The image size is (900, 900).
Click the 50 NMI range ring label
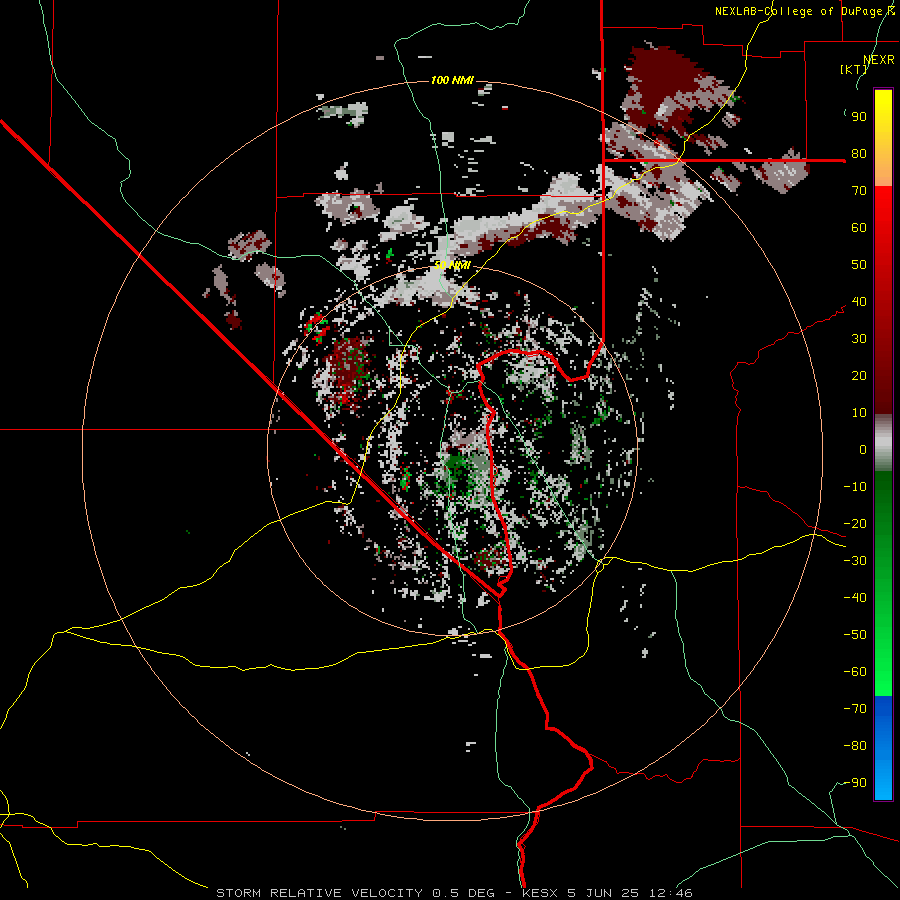click(452, 265)
